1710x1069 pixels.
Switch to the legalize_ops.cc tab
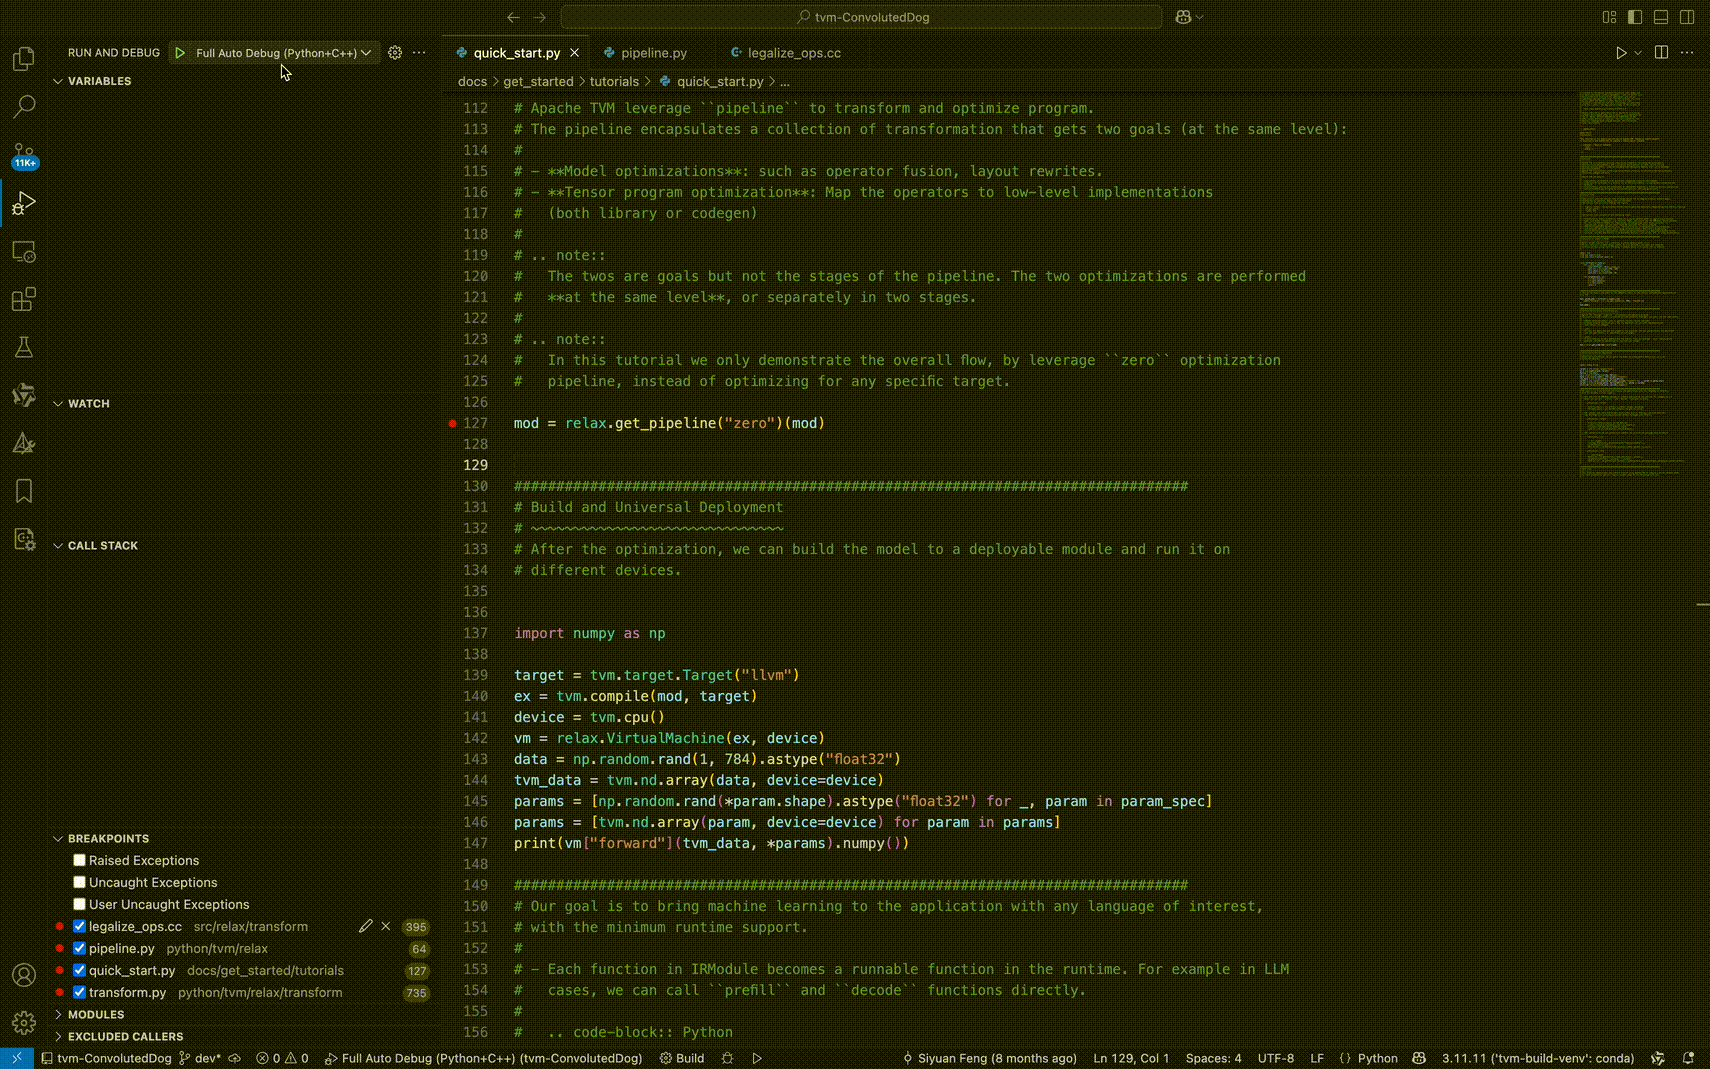pos(794,53)
